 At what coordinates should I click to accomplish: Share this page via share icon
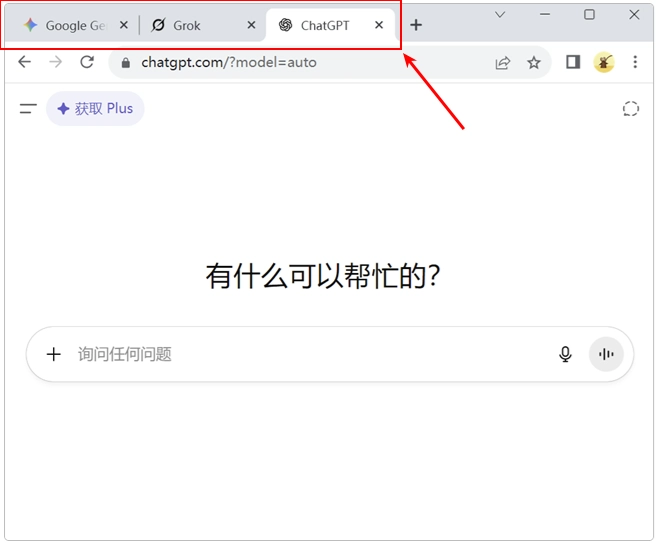click(502, 63)
